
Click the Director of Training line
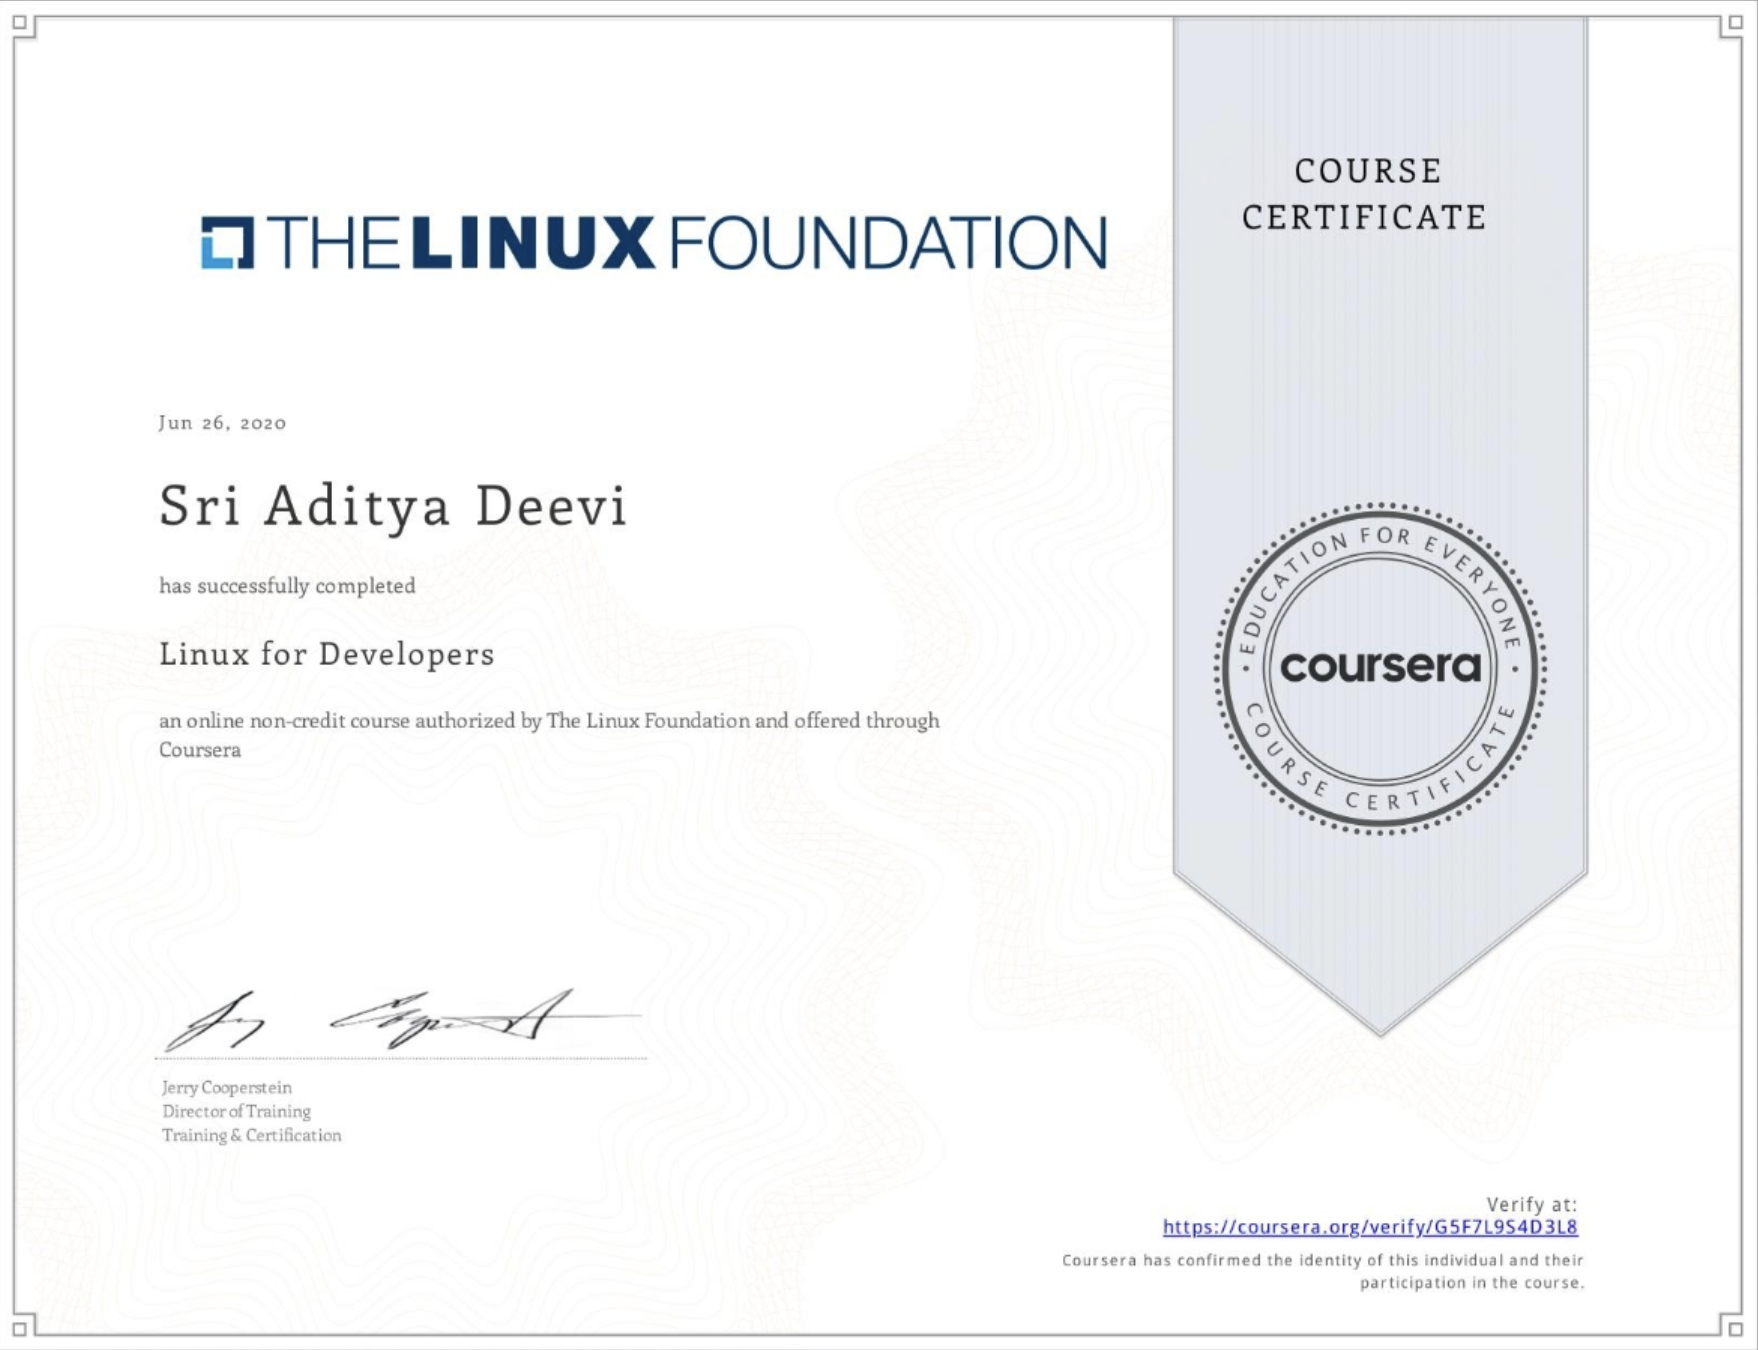(237, 1111)
